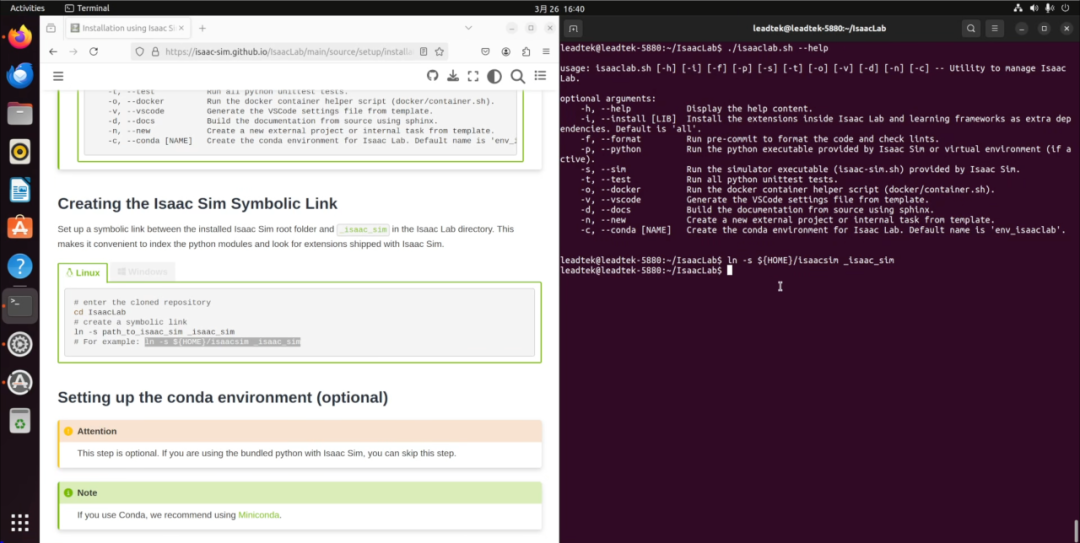Show Applications grid
This screenshot has height=543, width=1080.
pos(20,522)
